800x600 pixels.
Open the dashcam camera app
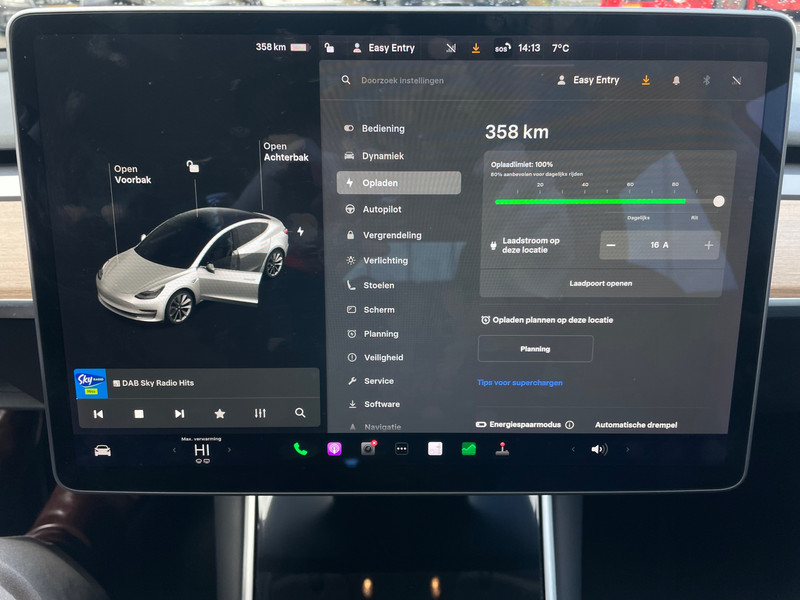(x=368, y=449)
